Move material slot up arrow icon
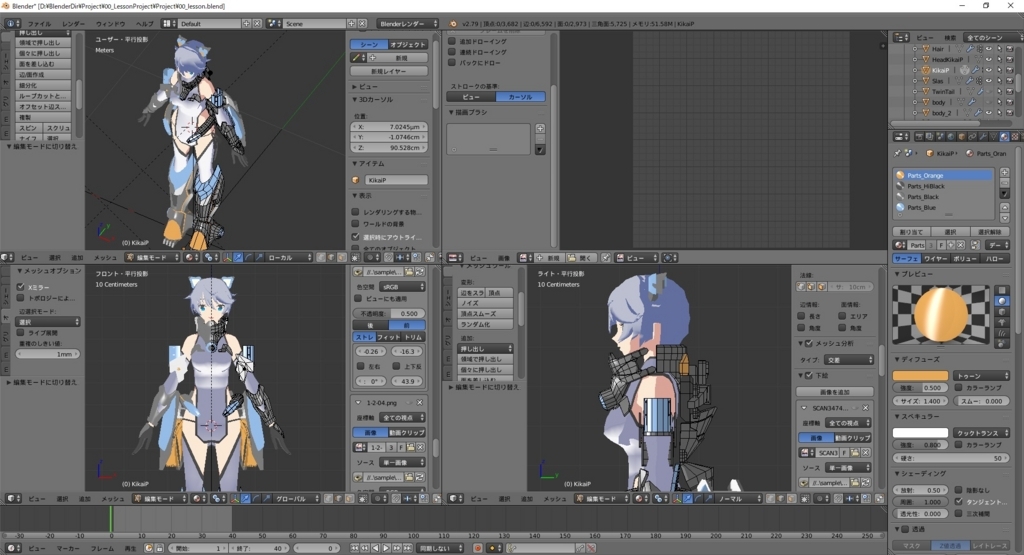This screenshot has width=1024, height=555. click(x=1004, y=207)
